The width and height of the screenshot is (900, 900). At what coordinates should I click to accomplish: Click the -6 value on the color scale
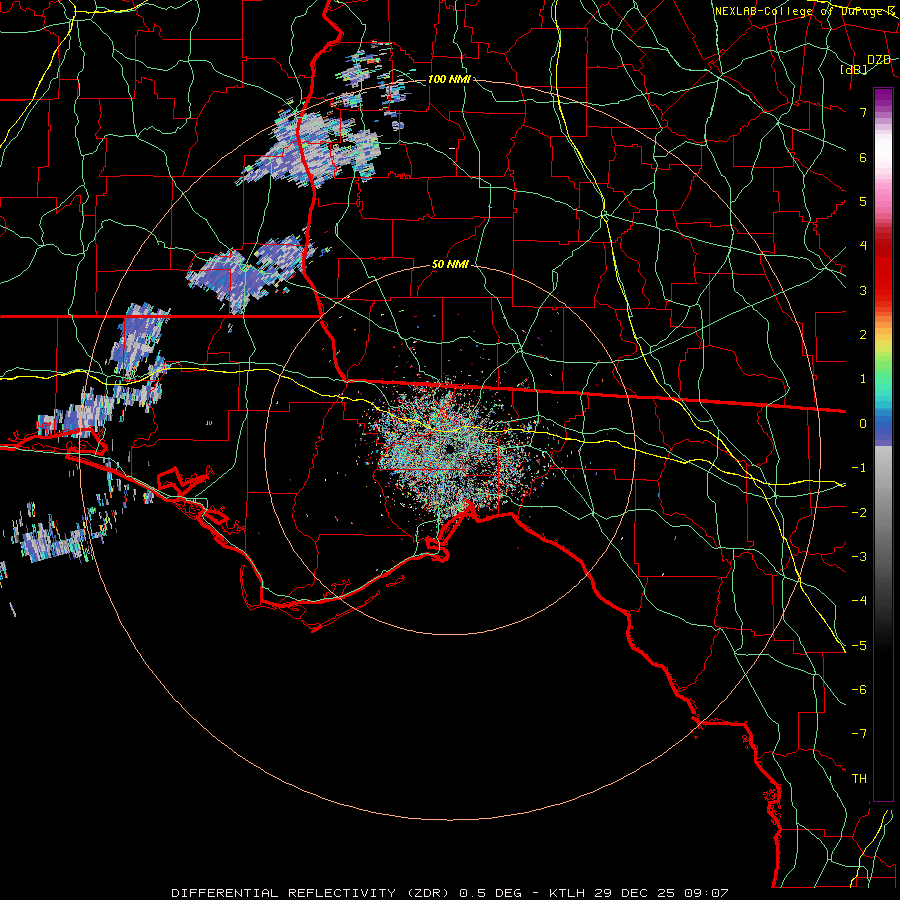859,690
